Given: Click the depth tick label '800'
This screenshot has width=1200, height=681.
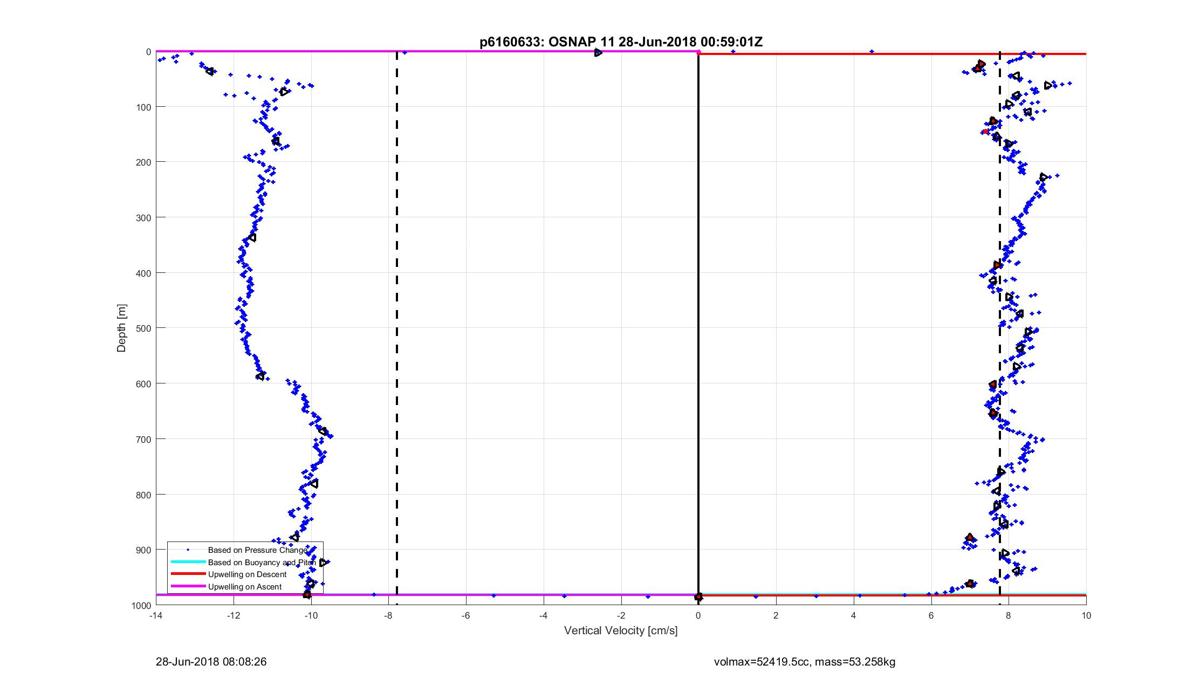Looking at the screenshot, I should [142, 495].
